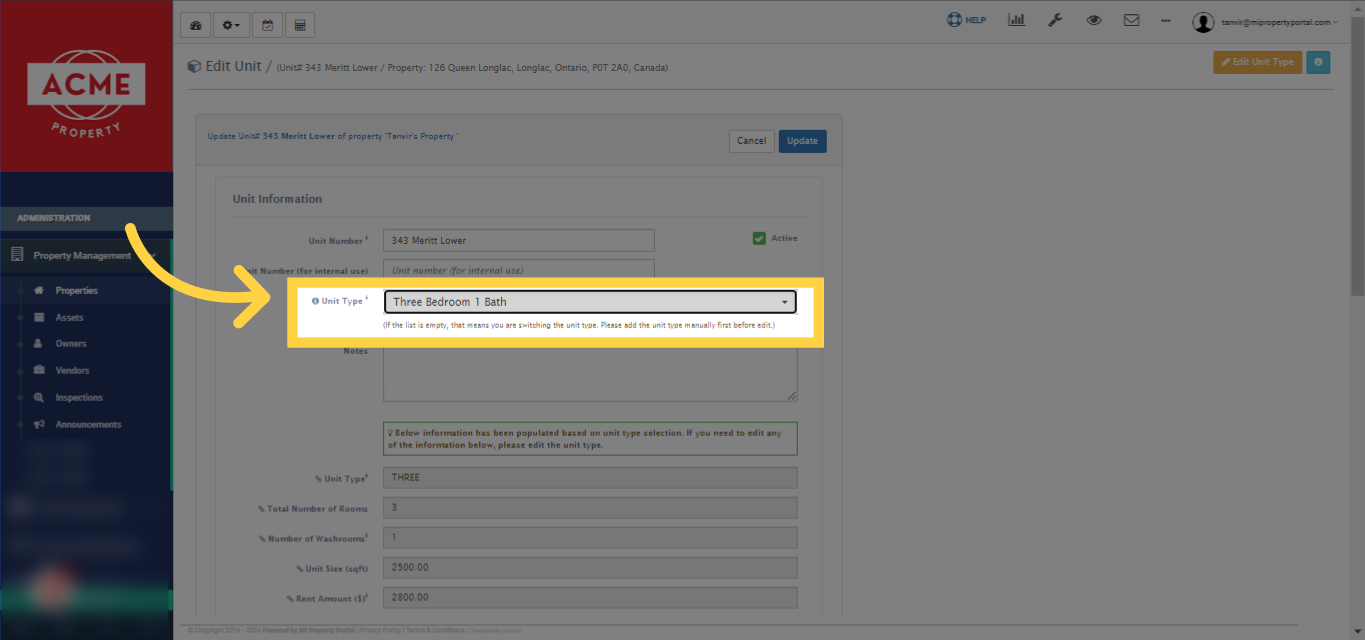Expand the settings gear dropdown in toolbar
The height and width of the screenshot is (640, 1365).
tap(231, 24)
